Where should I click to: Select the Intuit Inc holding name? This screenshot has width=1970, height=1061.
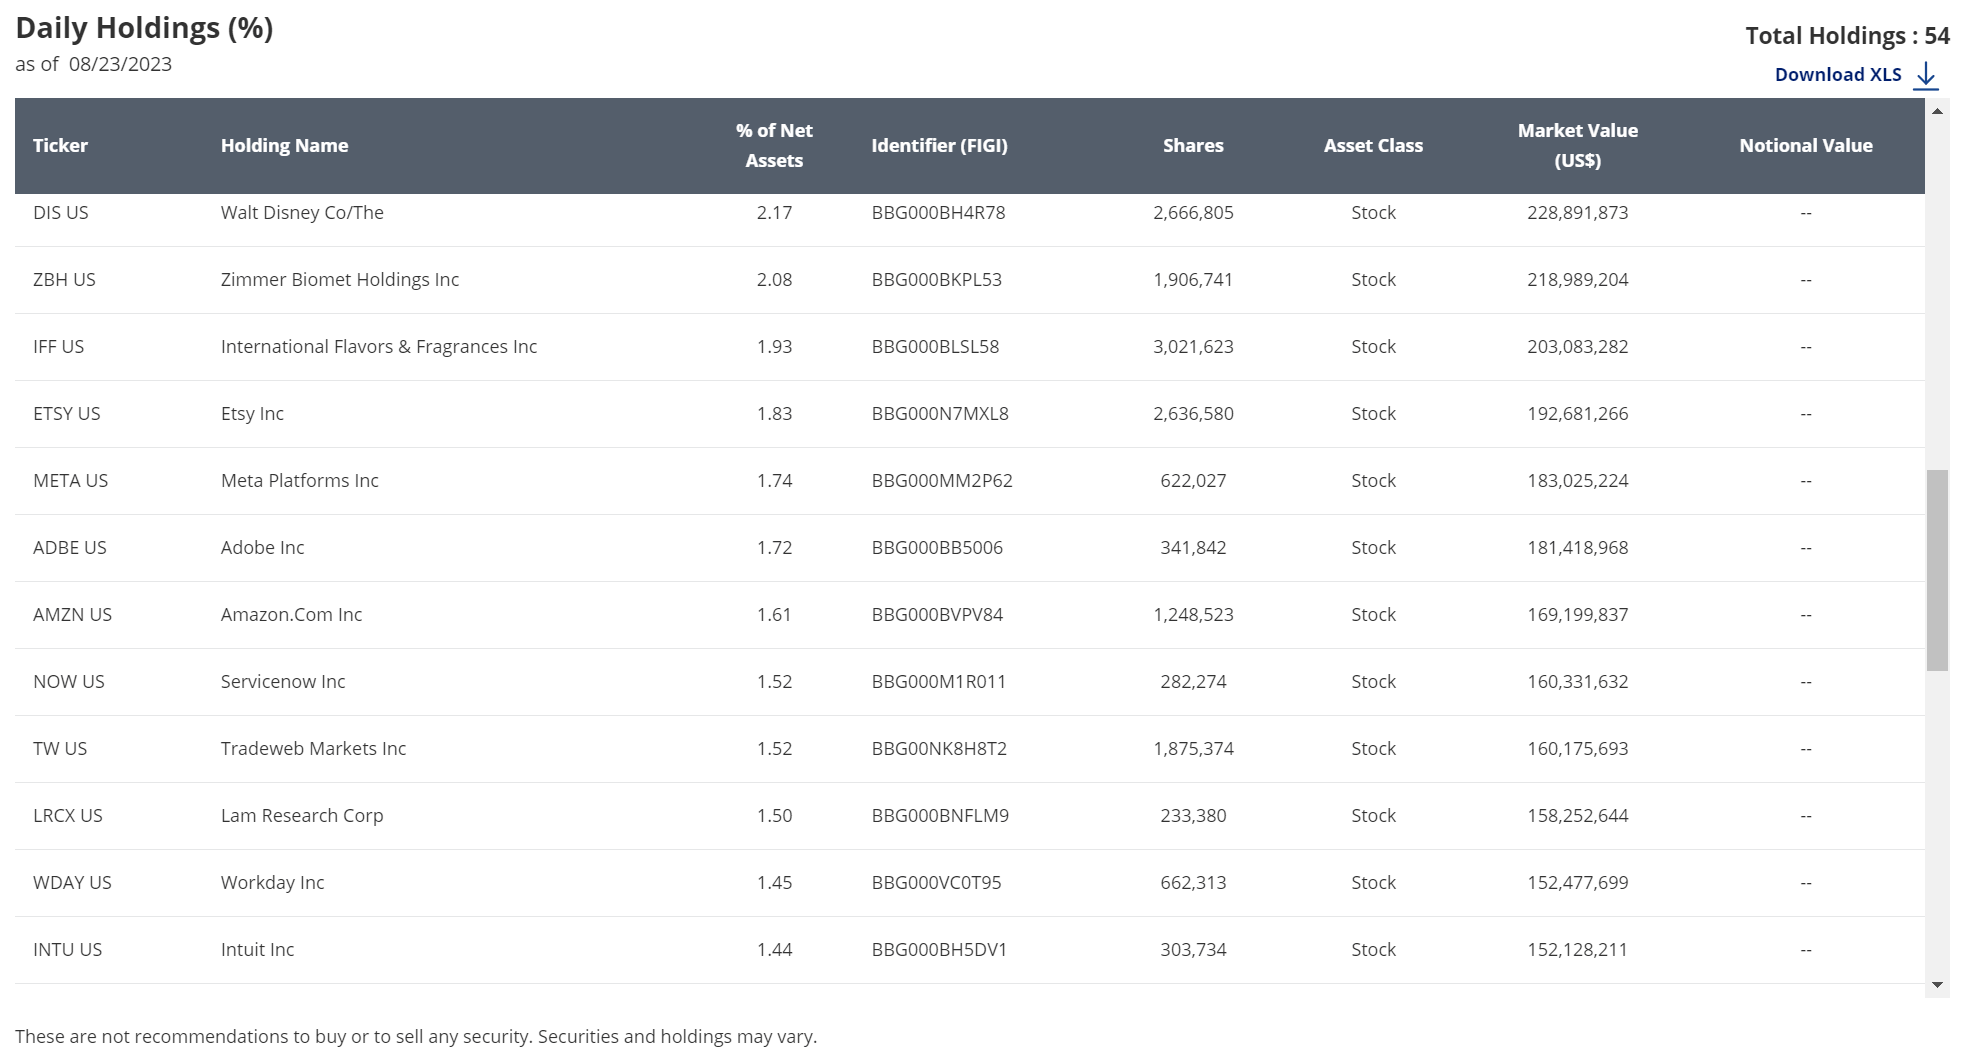point(257,950)
